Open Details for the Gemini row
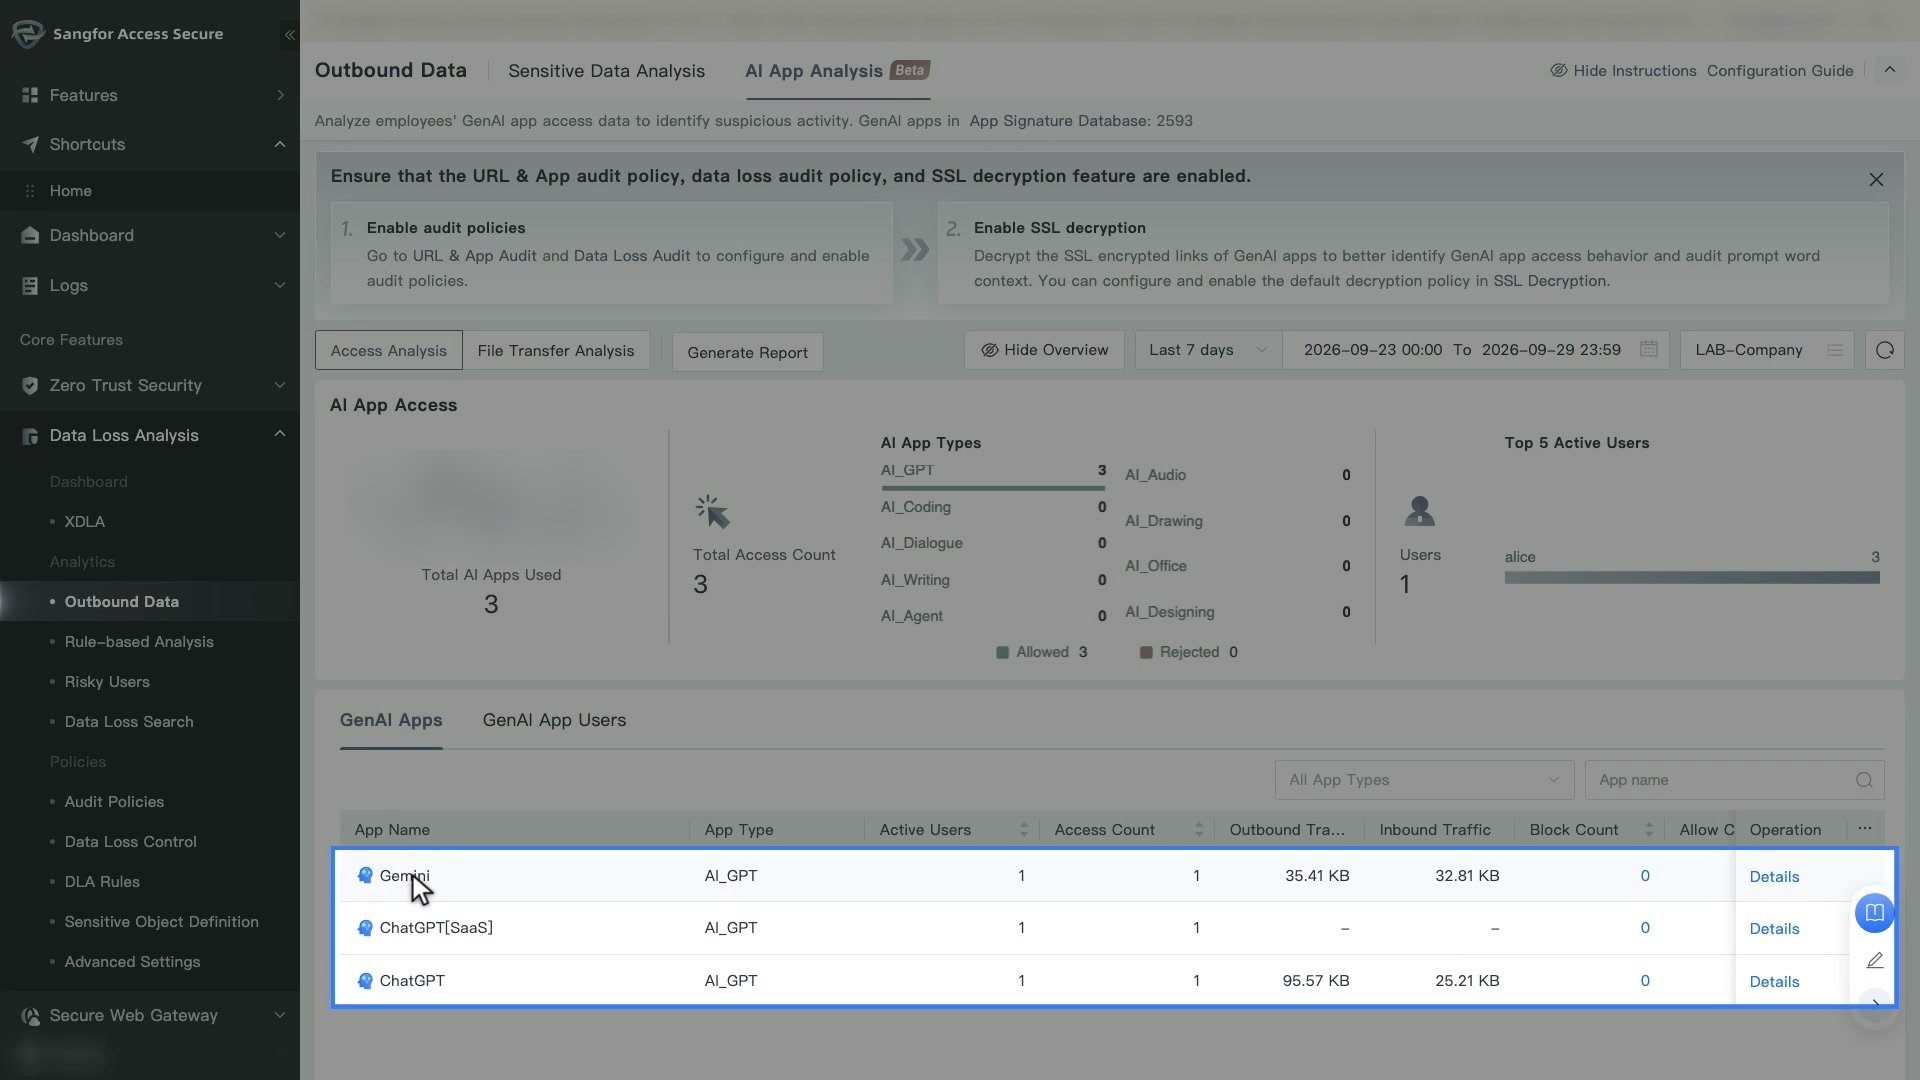1920x1080 pixels. coord(1774,877)
